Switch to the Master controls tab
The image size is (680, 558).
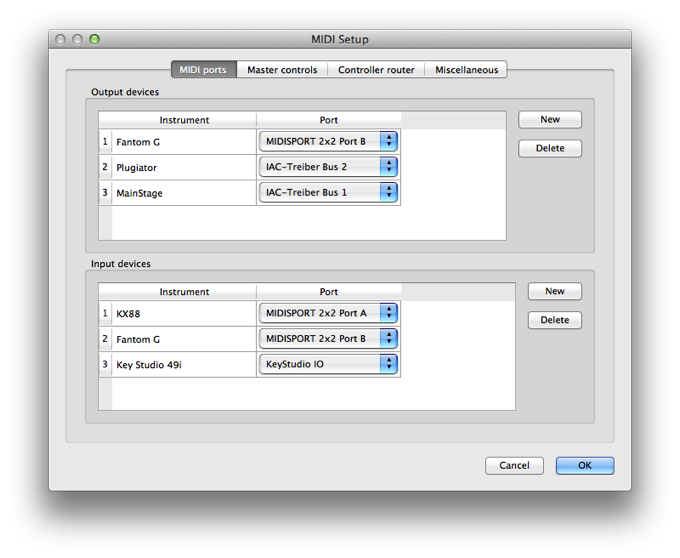tap(282, 70)
